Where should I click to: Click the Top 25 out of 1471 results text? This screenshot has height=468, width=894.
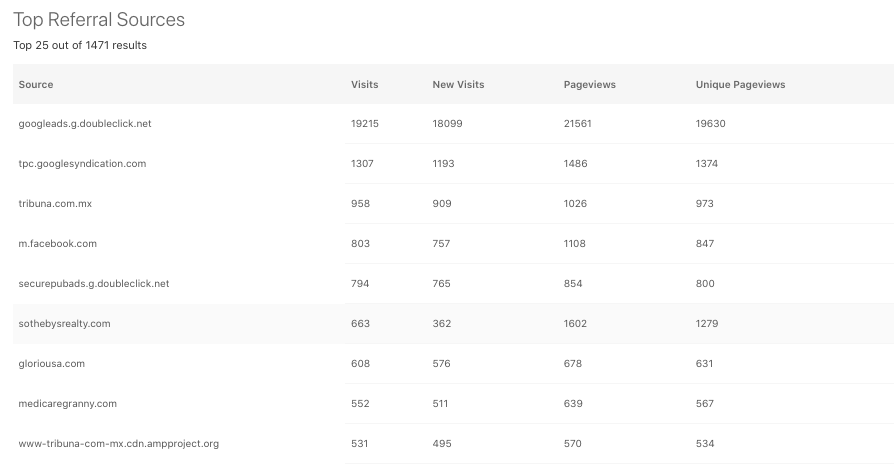coord(80,45)
